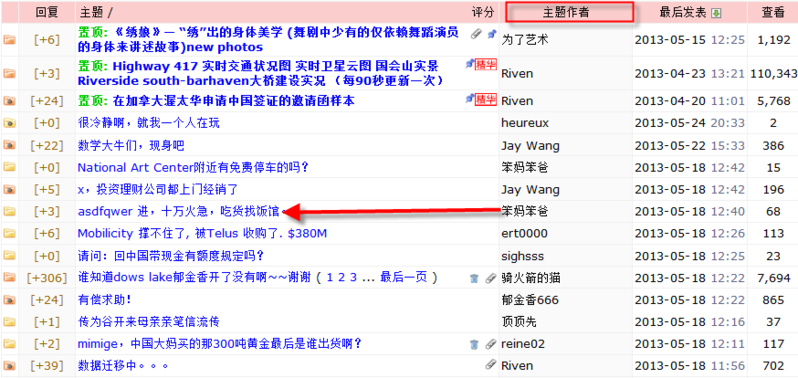The image size is (798, 378).
Task: Sort by 查看 column header
Action: 773,13
